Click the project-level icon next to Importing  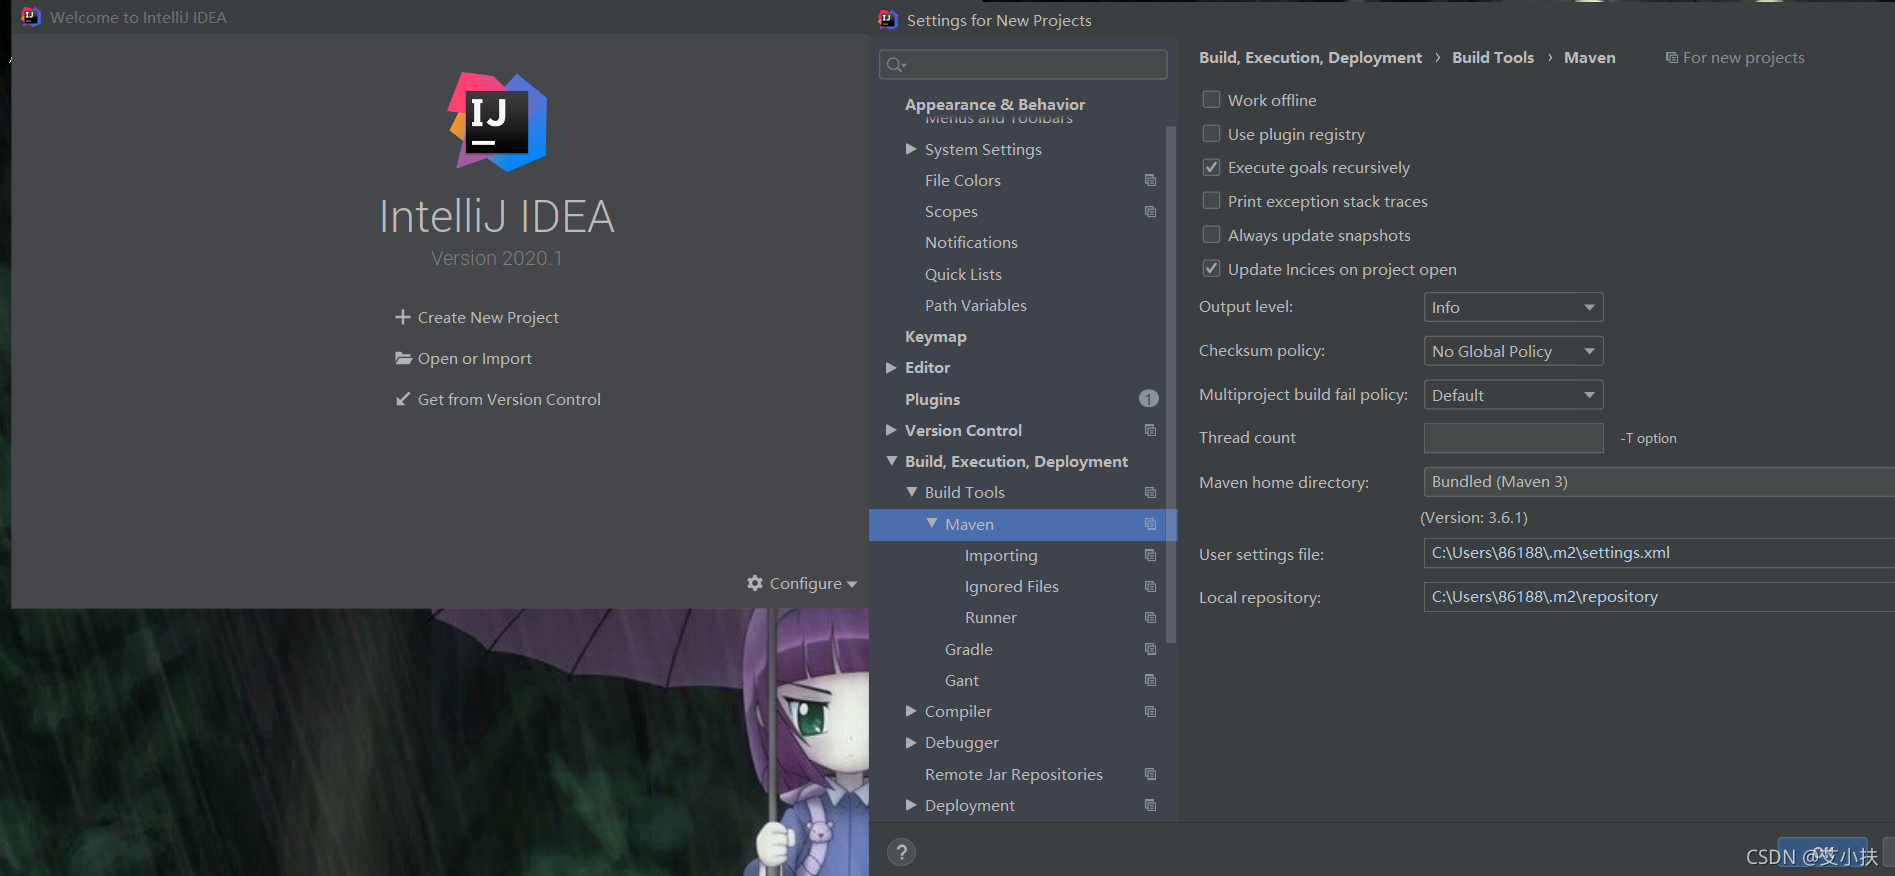tap(1150, 555)
